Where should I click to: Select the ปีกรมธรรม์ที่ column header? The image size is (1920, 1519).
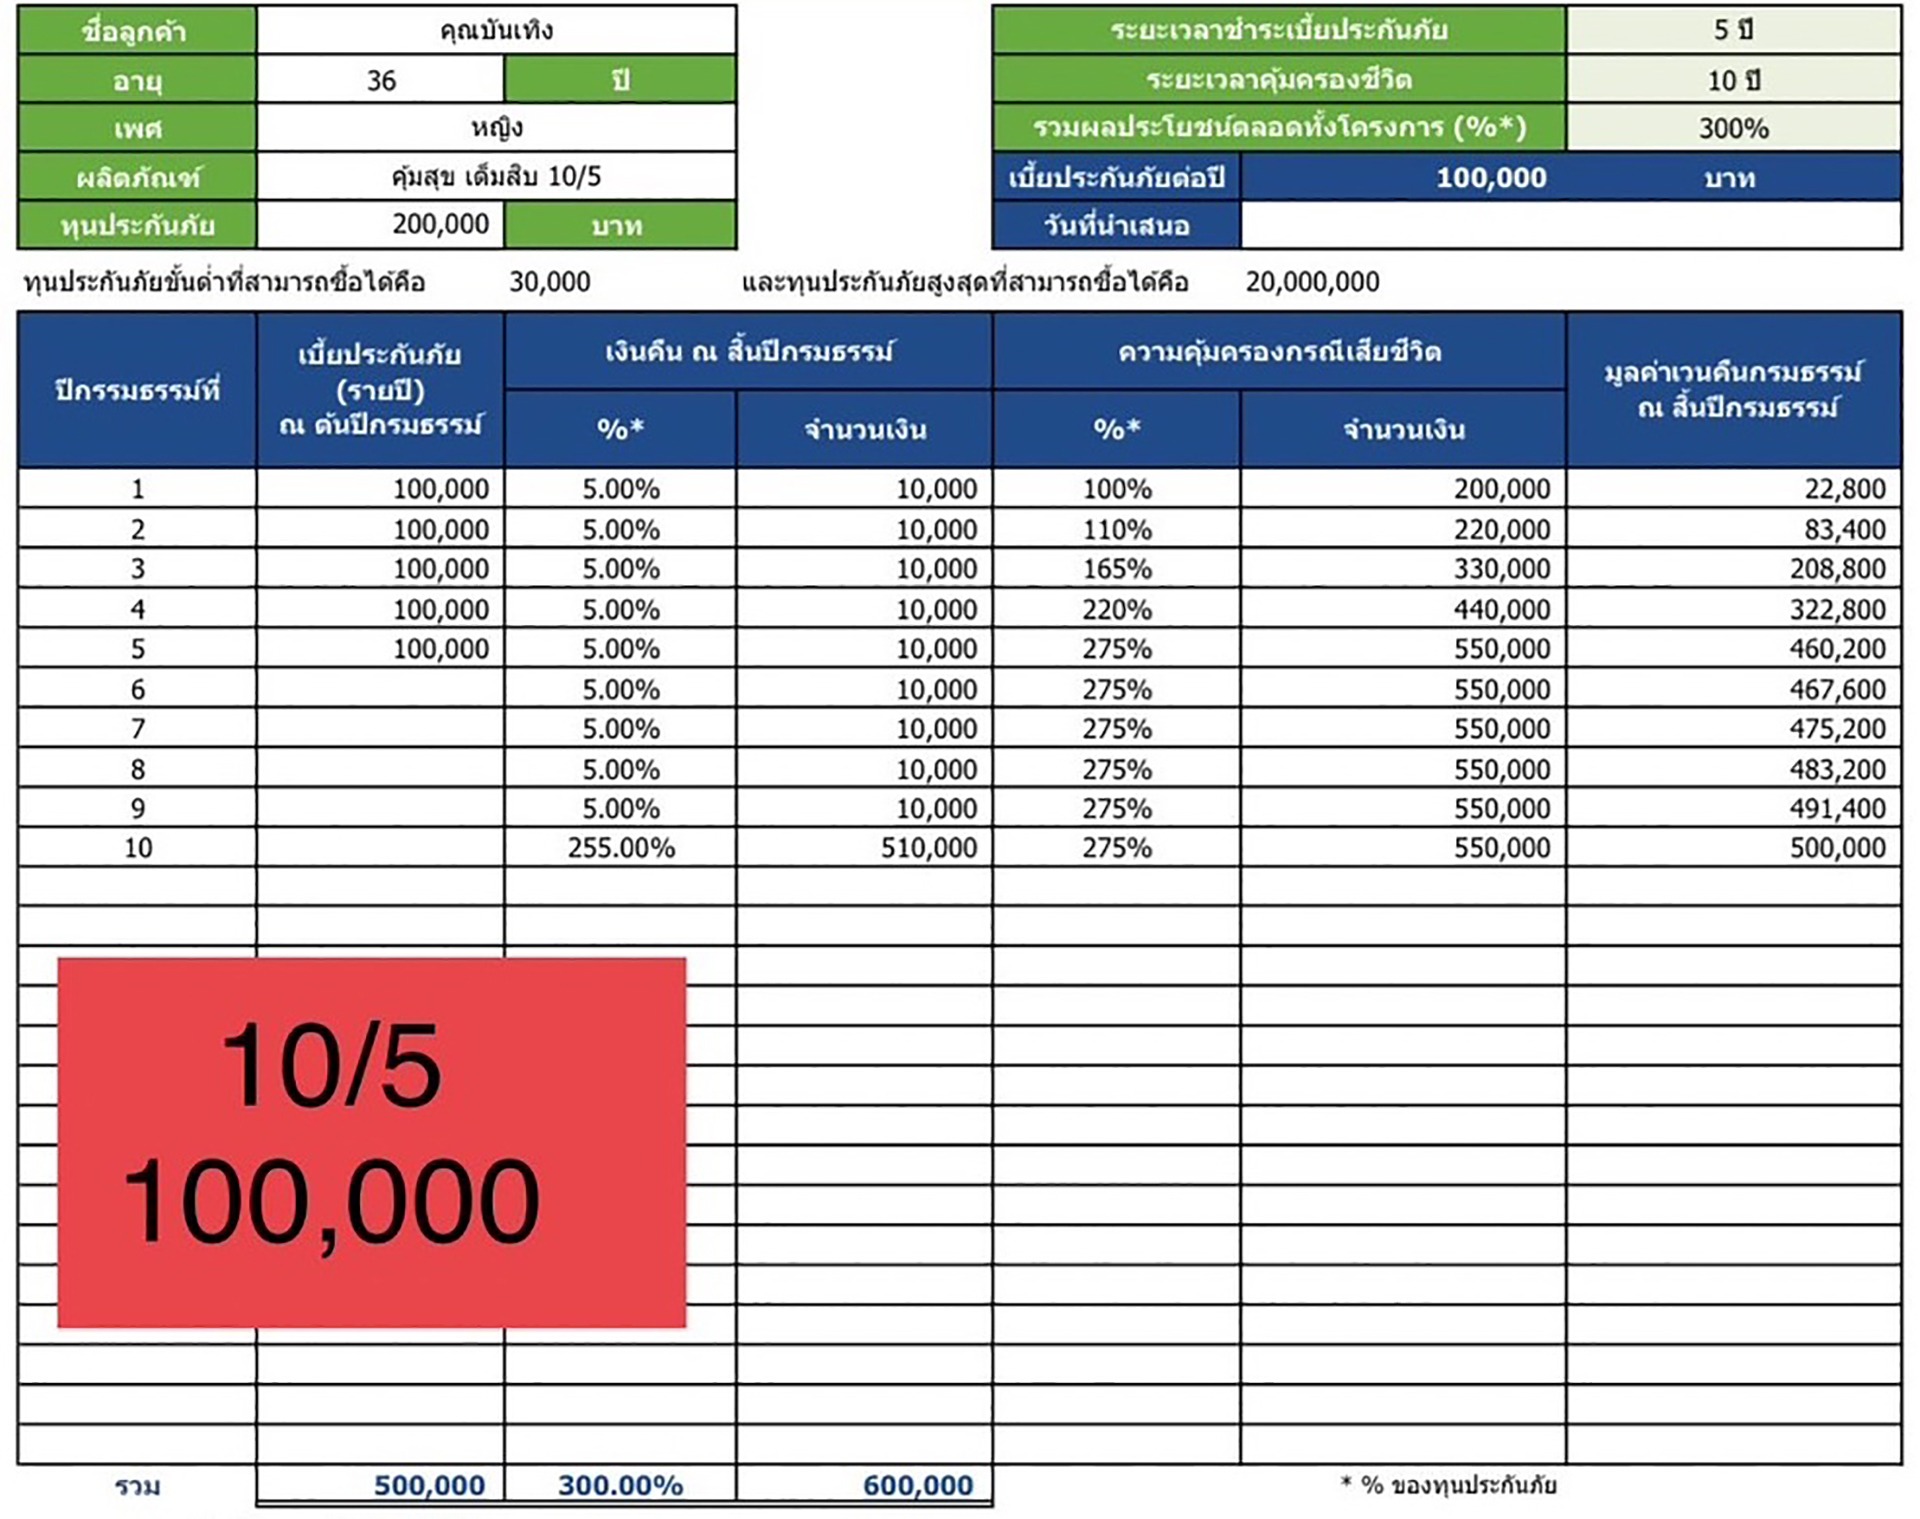[x=137, y=390]
